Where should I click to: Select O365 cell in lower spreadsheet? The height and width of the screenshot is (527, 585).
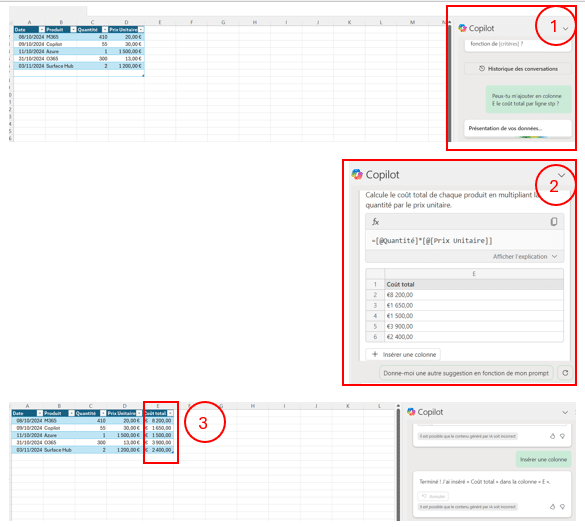pyautogui.click(x=59, y=443)
